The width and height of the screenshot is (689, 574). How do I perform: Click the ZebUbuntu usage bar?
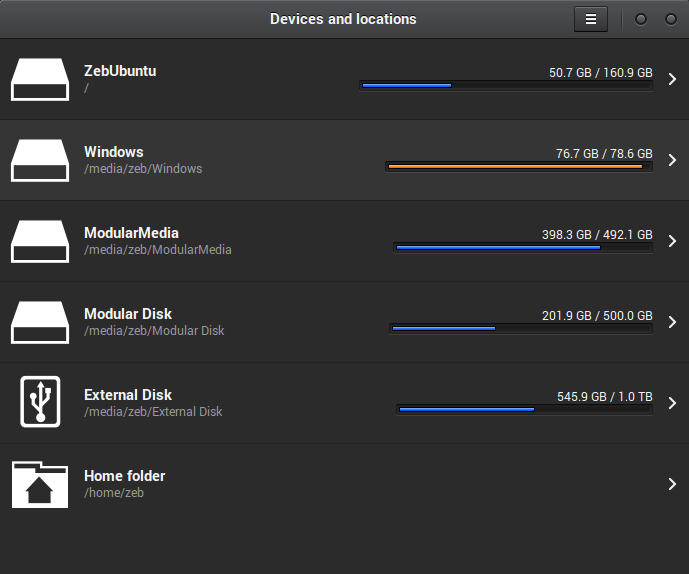coord(506,86)
